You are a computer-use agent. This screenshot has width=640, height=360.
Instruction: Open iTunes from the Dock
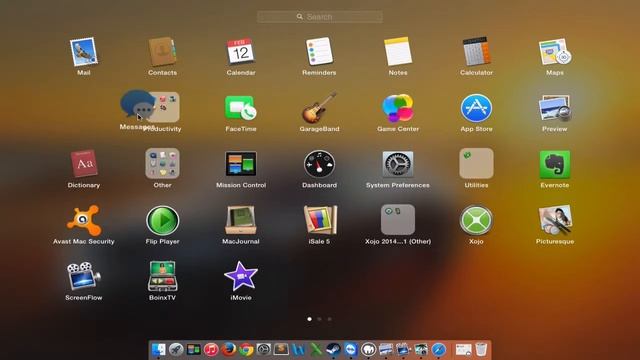click(211, 349)
